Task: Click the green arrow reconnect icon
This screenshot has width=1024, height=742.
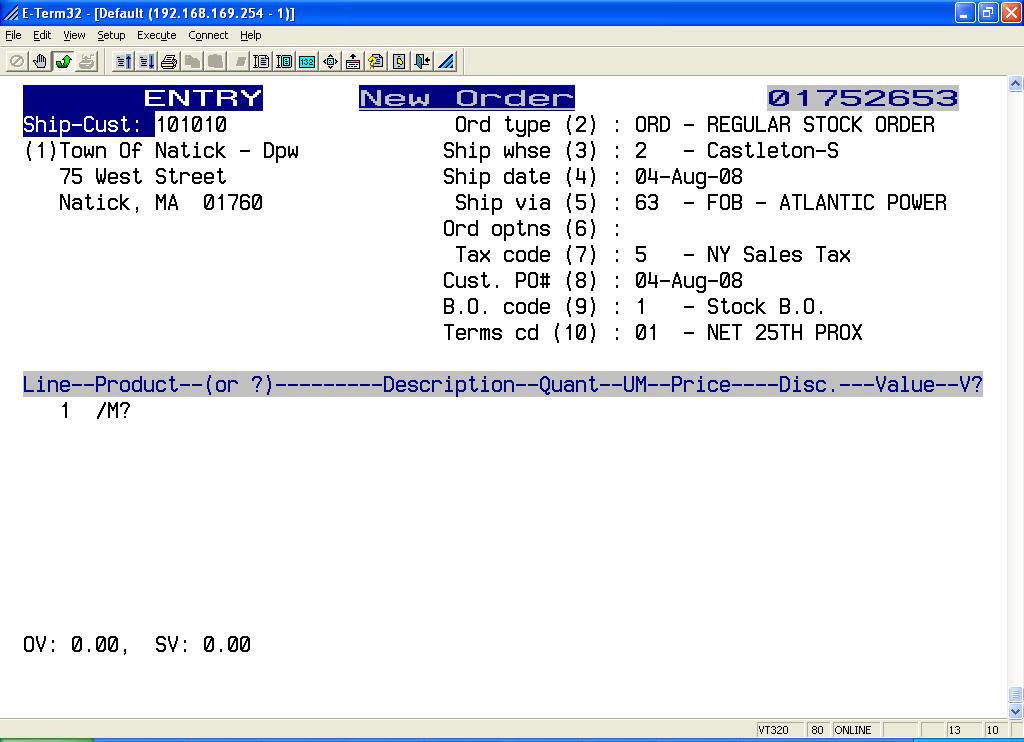Action: click(x=63, y=62)
